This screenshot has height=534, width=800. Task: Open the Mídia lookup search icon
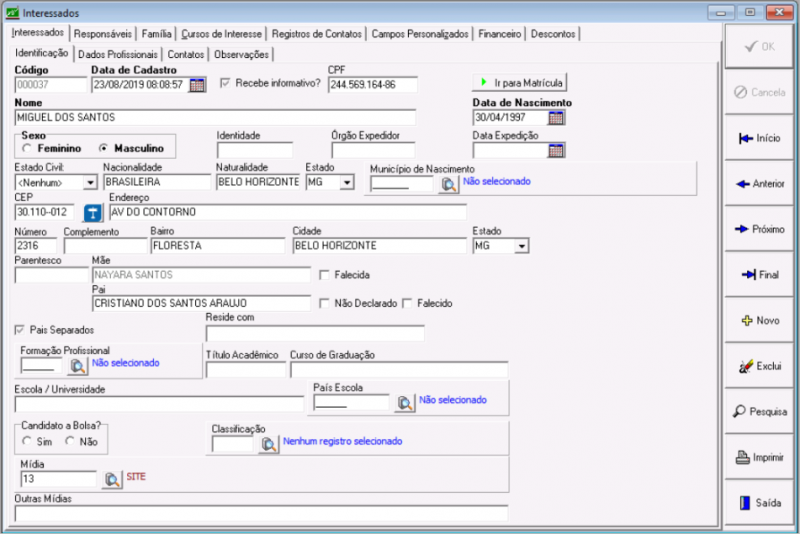(x=111, y=479)
